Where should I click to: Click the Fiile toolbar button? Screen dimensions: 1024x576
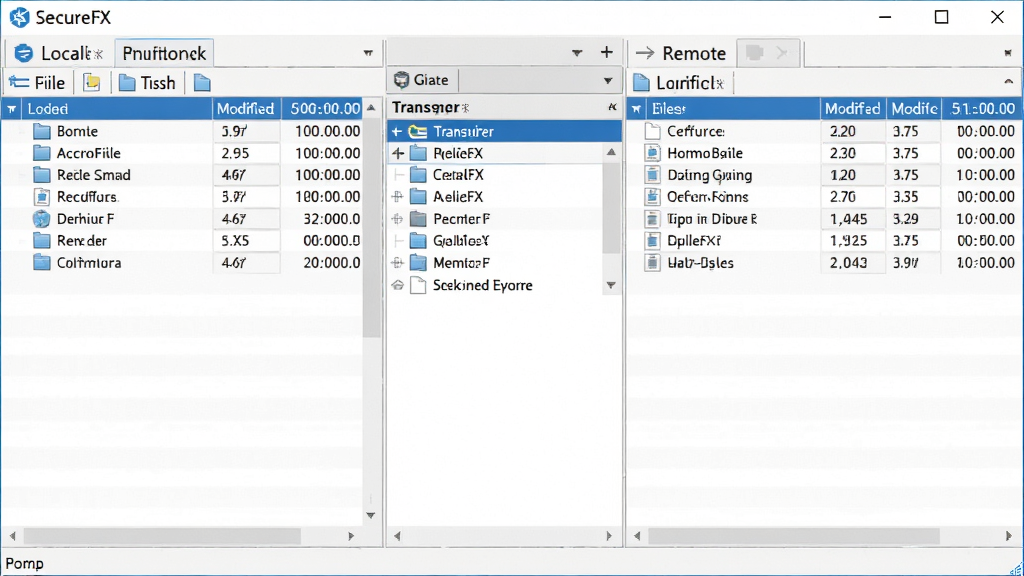[37, 83]
